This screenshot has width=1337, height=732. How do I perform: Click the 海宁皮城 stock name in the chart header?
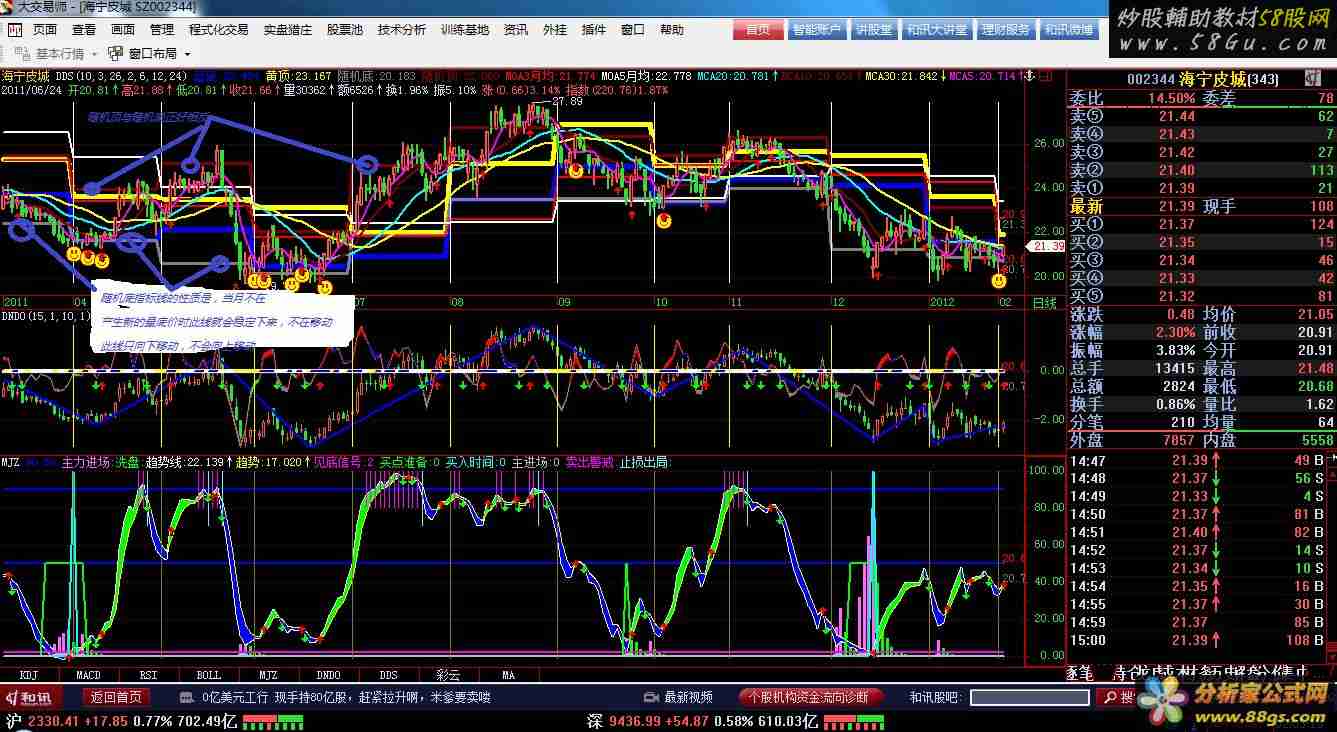(x=26, y=76)
